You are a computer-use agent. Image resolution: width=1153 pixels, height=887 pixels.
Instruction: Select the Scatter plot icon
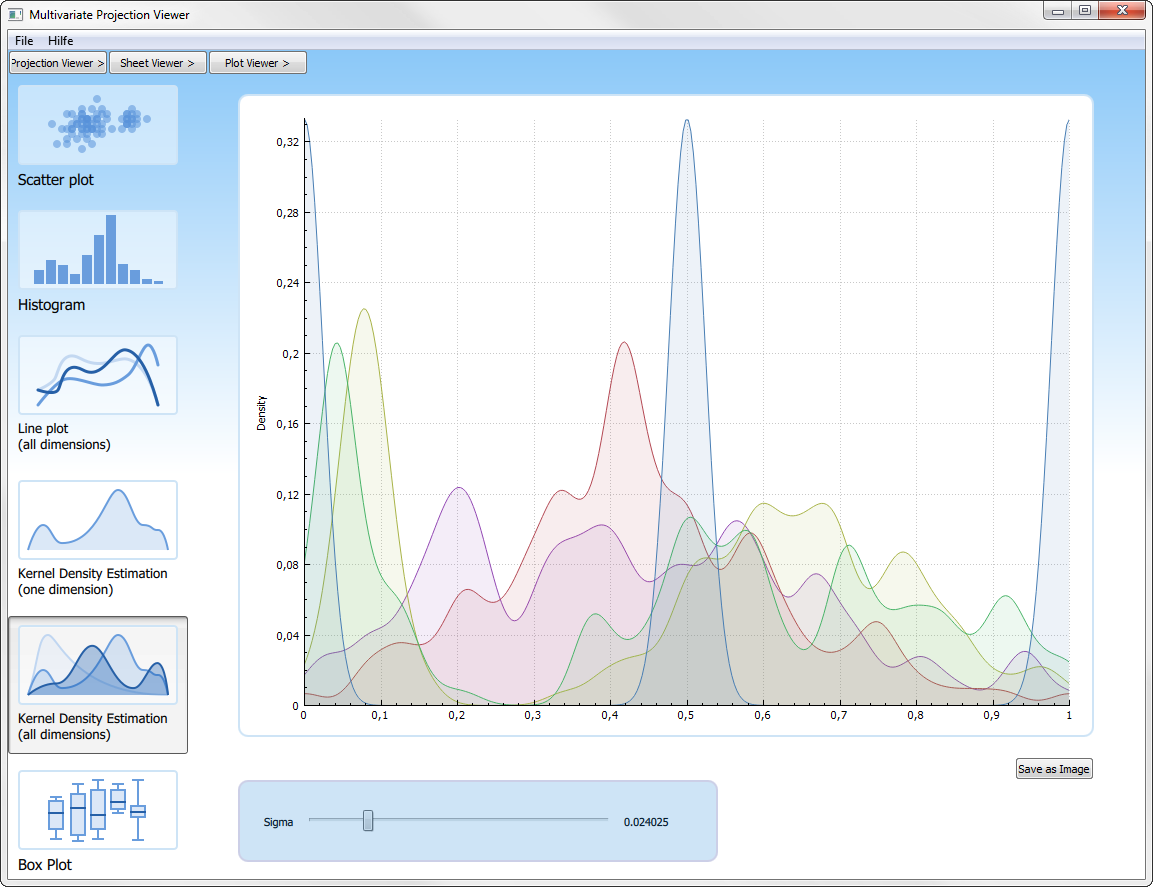point(98,125)
